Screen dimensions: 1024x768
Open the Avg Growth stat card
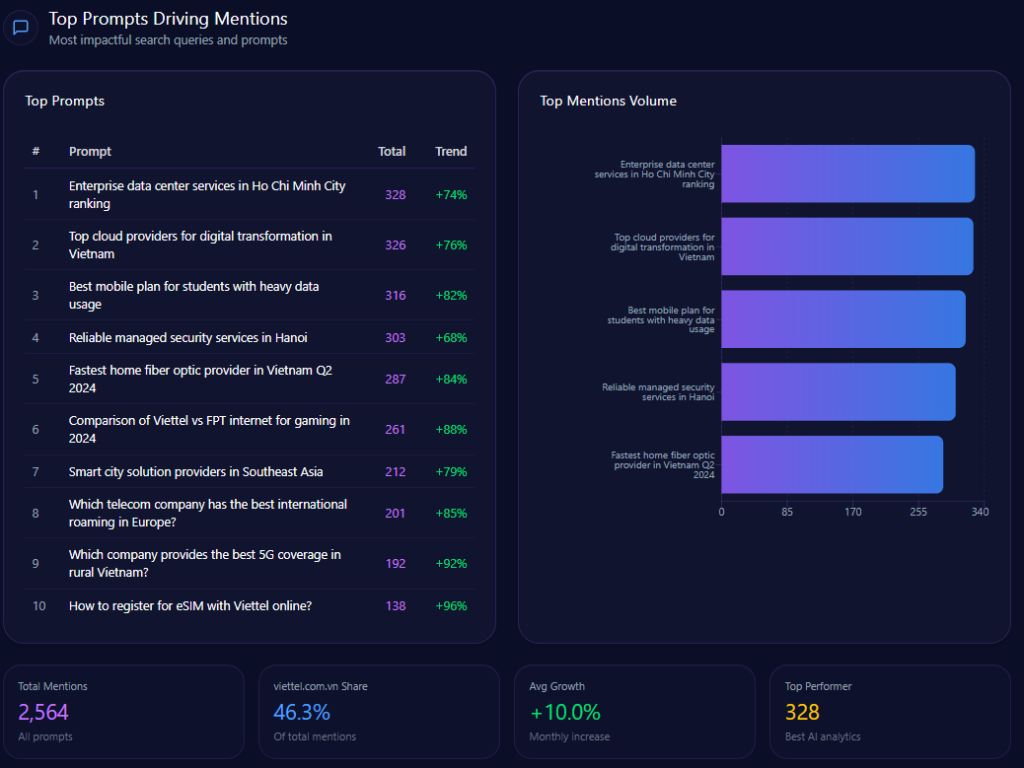[x=634, y=712]
